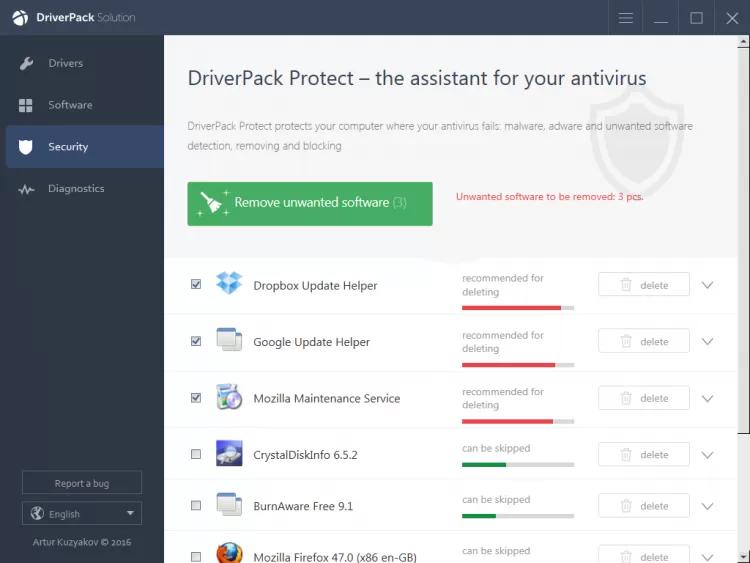This screenshot has height=563, width=750.
Task: Click the Mozilla Firefox app icon
Action: coord(229,553)
